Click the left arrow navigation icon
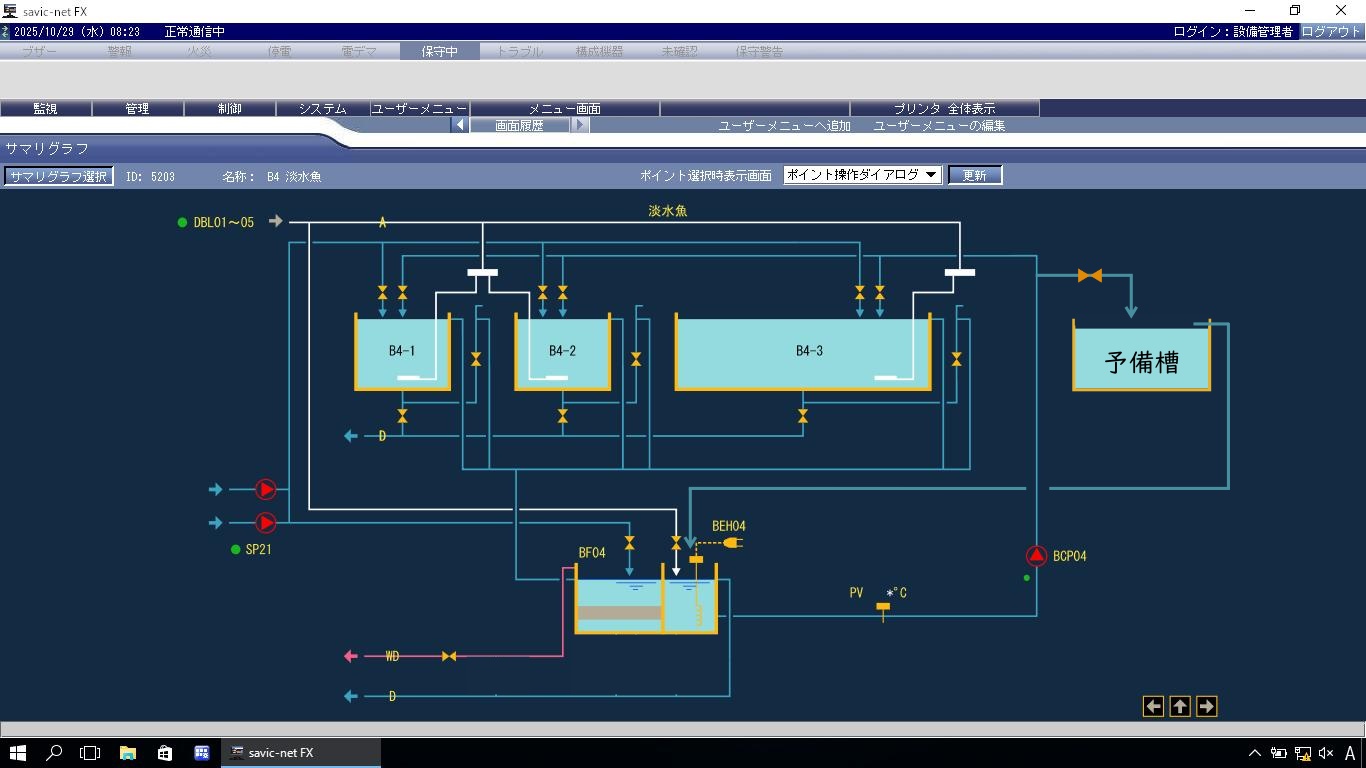The width and height of the screenshot is (1366, 768). 1153,706
